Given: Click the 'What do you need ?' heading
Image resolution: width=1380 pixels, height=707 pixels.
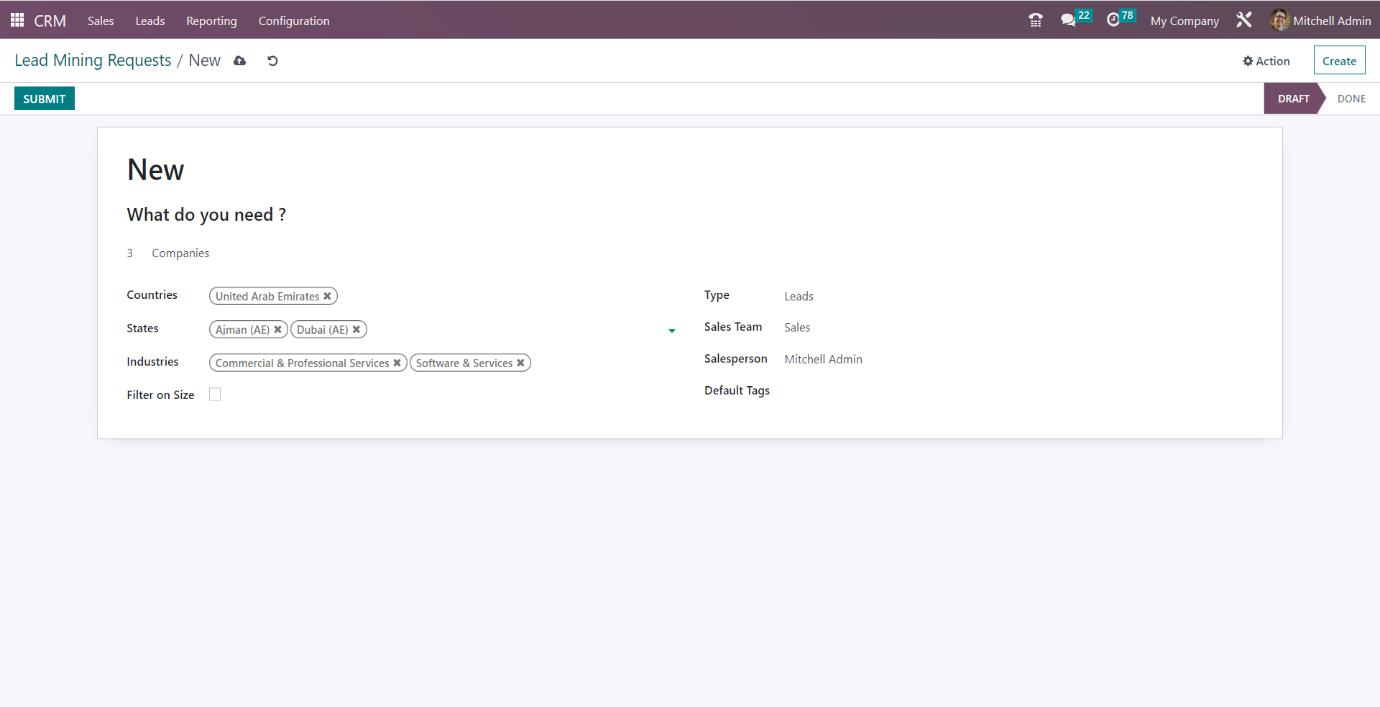Looking at the screenshot, I should tap(206, 215).
